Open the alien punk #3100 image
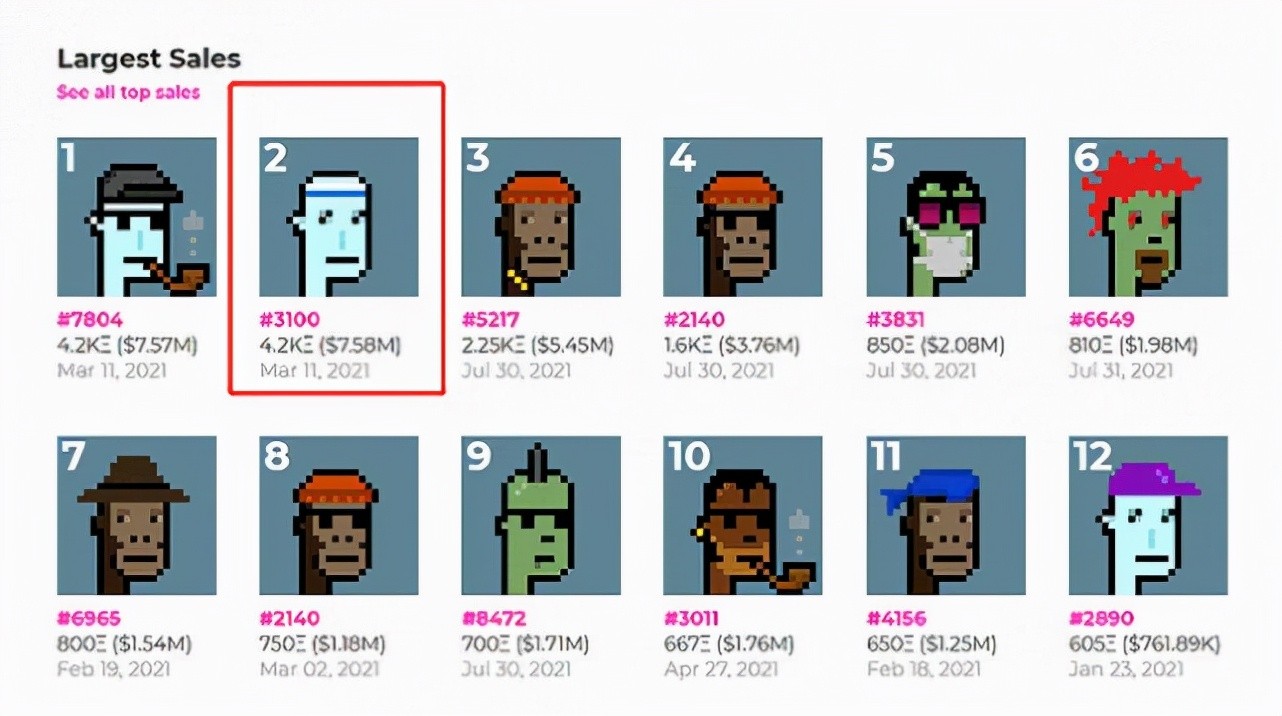 tap(339, 217)
